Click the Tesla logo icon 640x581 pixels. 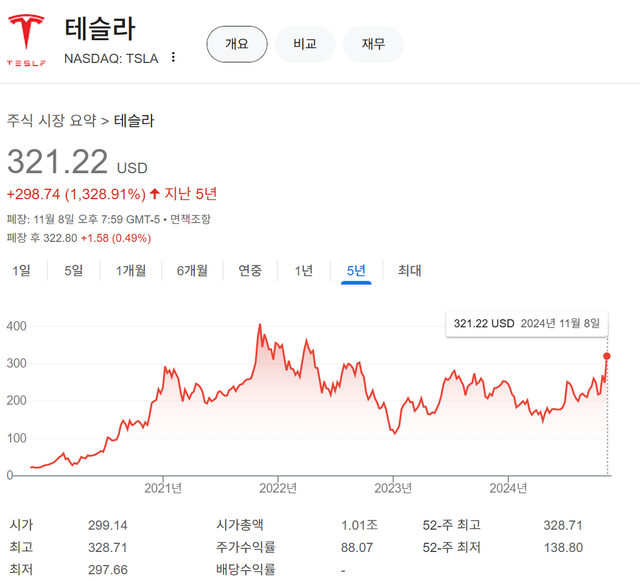[x=27, y=42]
